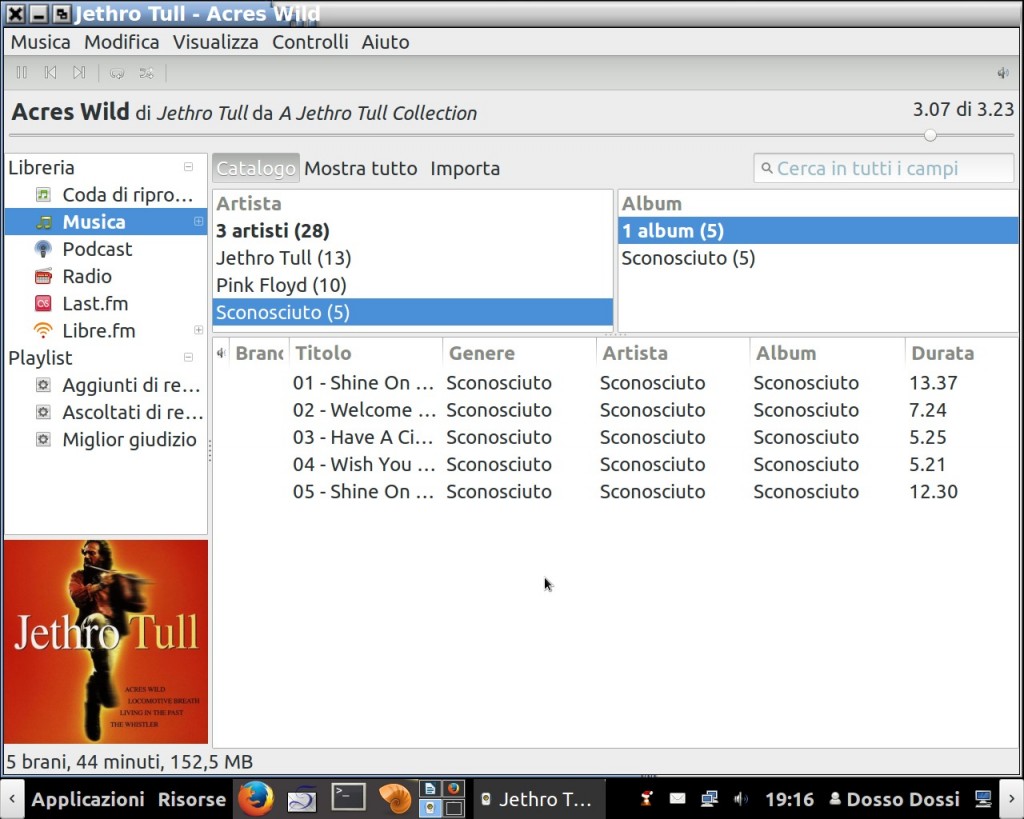
Task: Open Last.fm in the sidebar
Action: 95,304
